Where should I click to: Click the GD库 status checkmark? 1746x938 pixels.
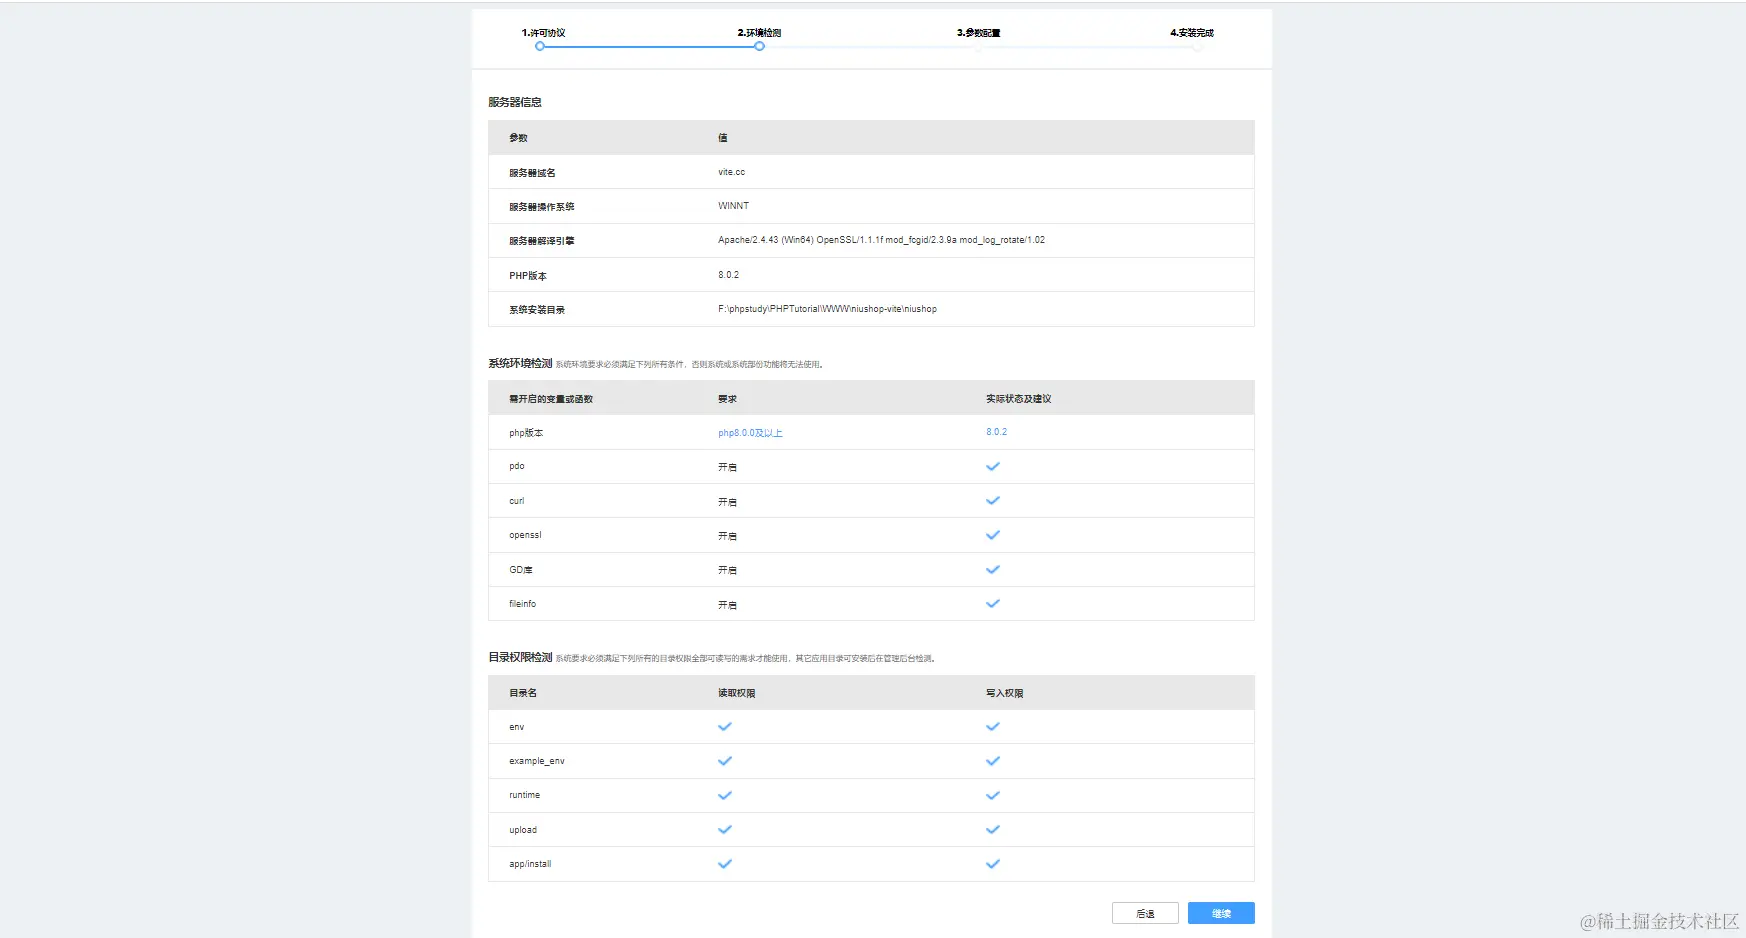993,570
